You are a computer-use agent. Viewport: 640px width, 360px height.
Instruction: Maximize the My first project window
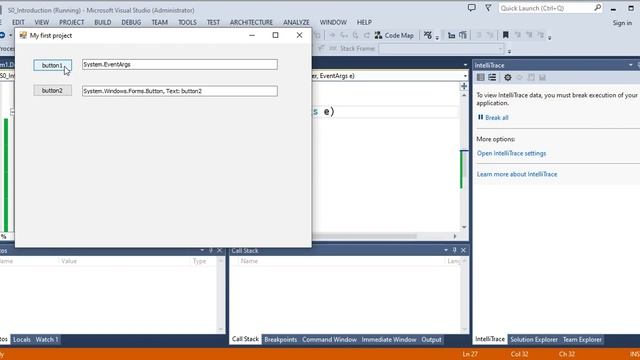coord(276,36)
